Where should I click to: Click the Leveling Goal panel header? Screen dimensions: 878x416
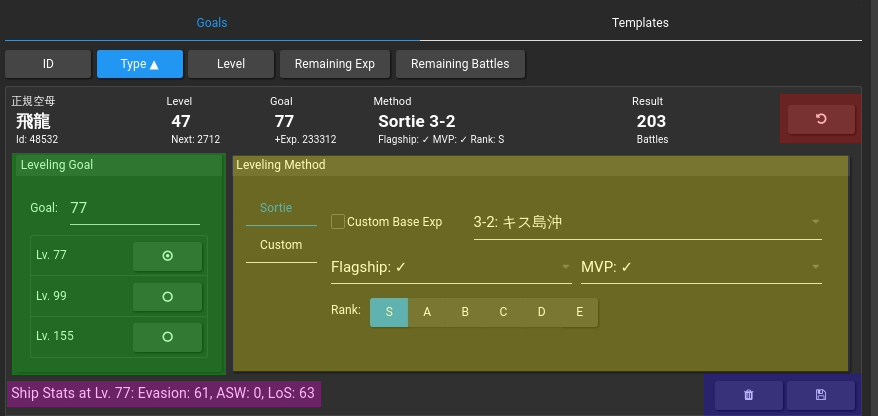click(119, 165)
